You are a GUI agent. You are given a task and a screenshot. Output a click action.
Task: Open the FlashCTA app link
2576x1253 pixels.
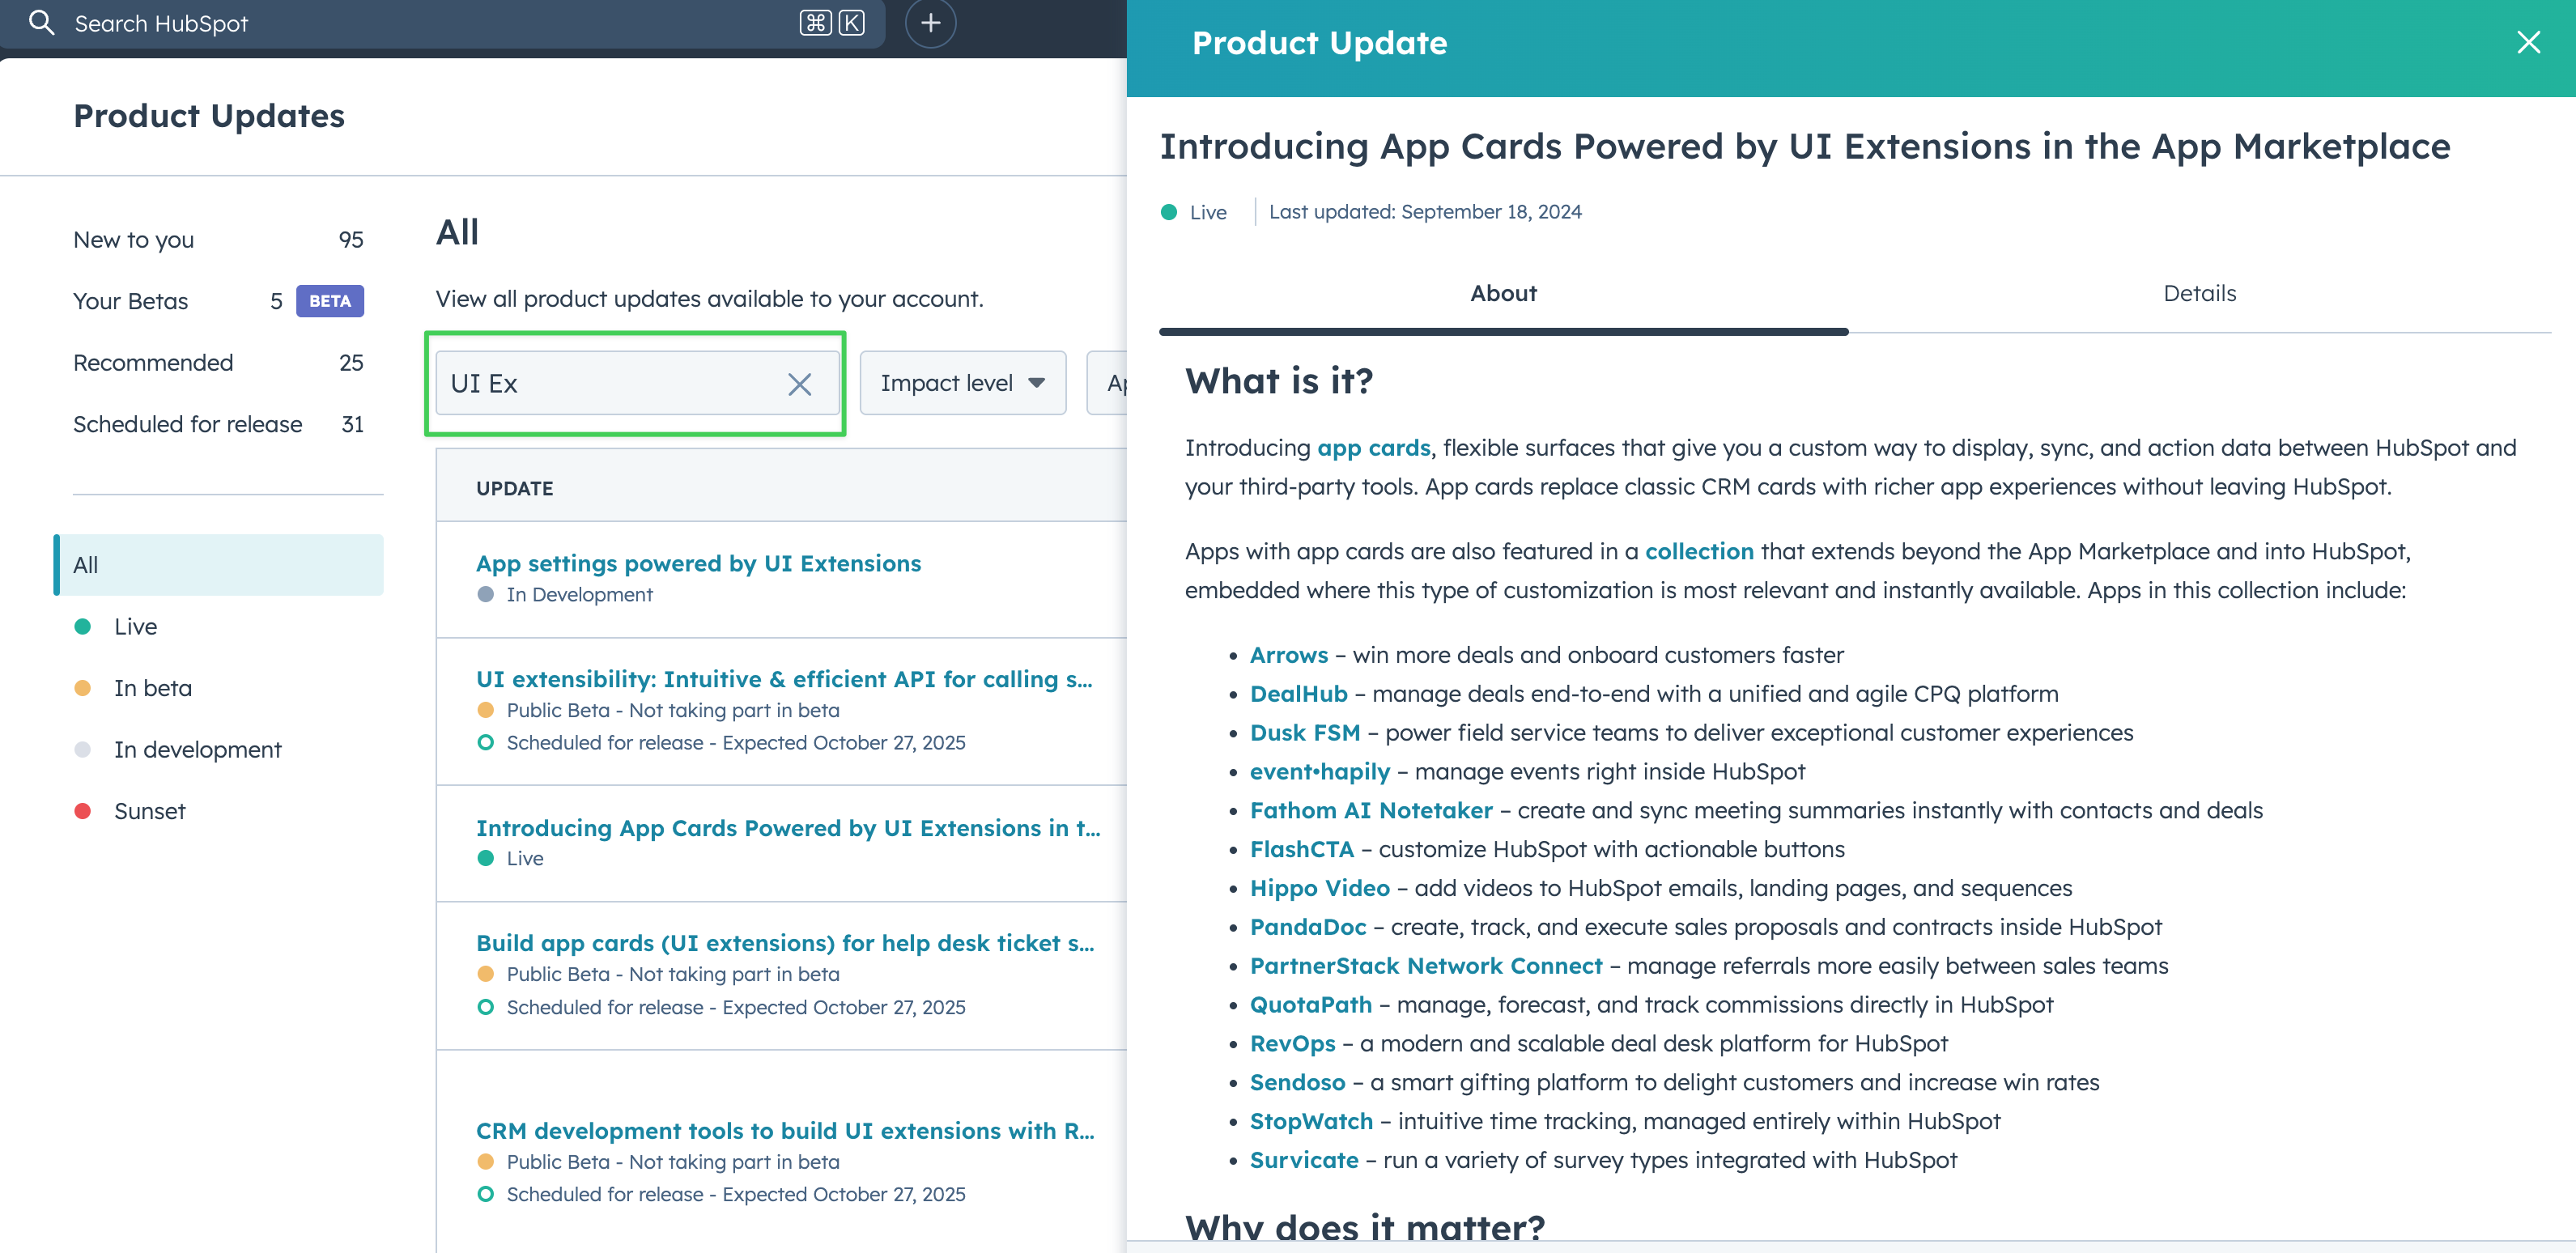[x=1301, y=850]
